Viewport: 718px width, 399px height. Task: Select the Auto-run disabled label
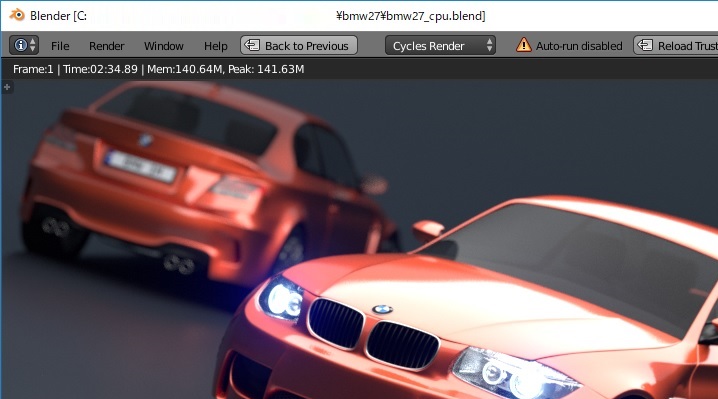579,46
